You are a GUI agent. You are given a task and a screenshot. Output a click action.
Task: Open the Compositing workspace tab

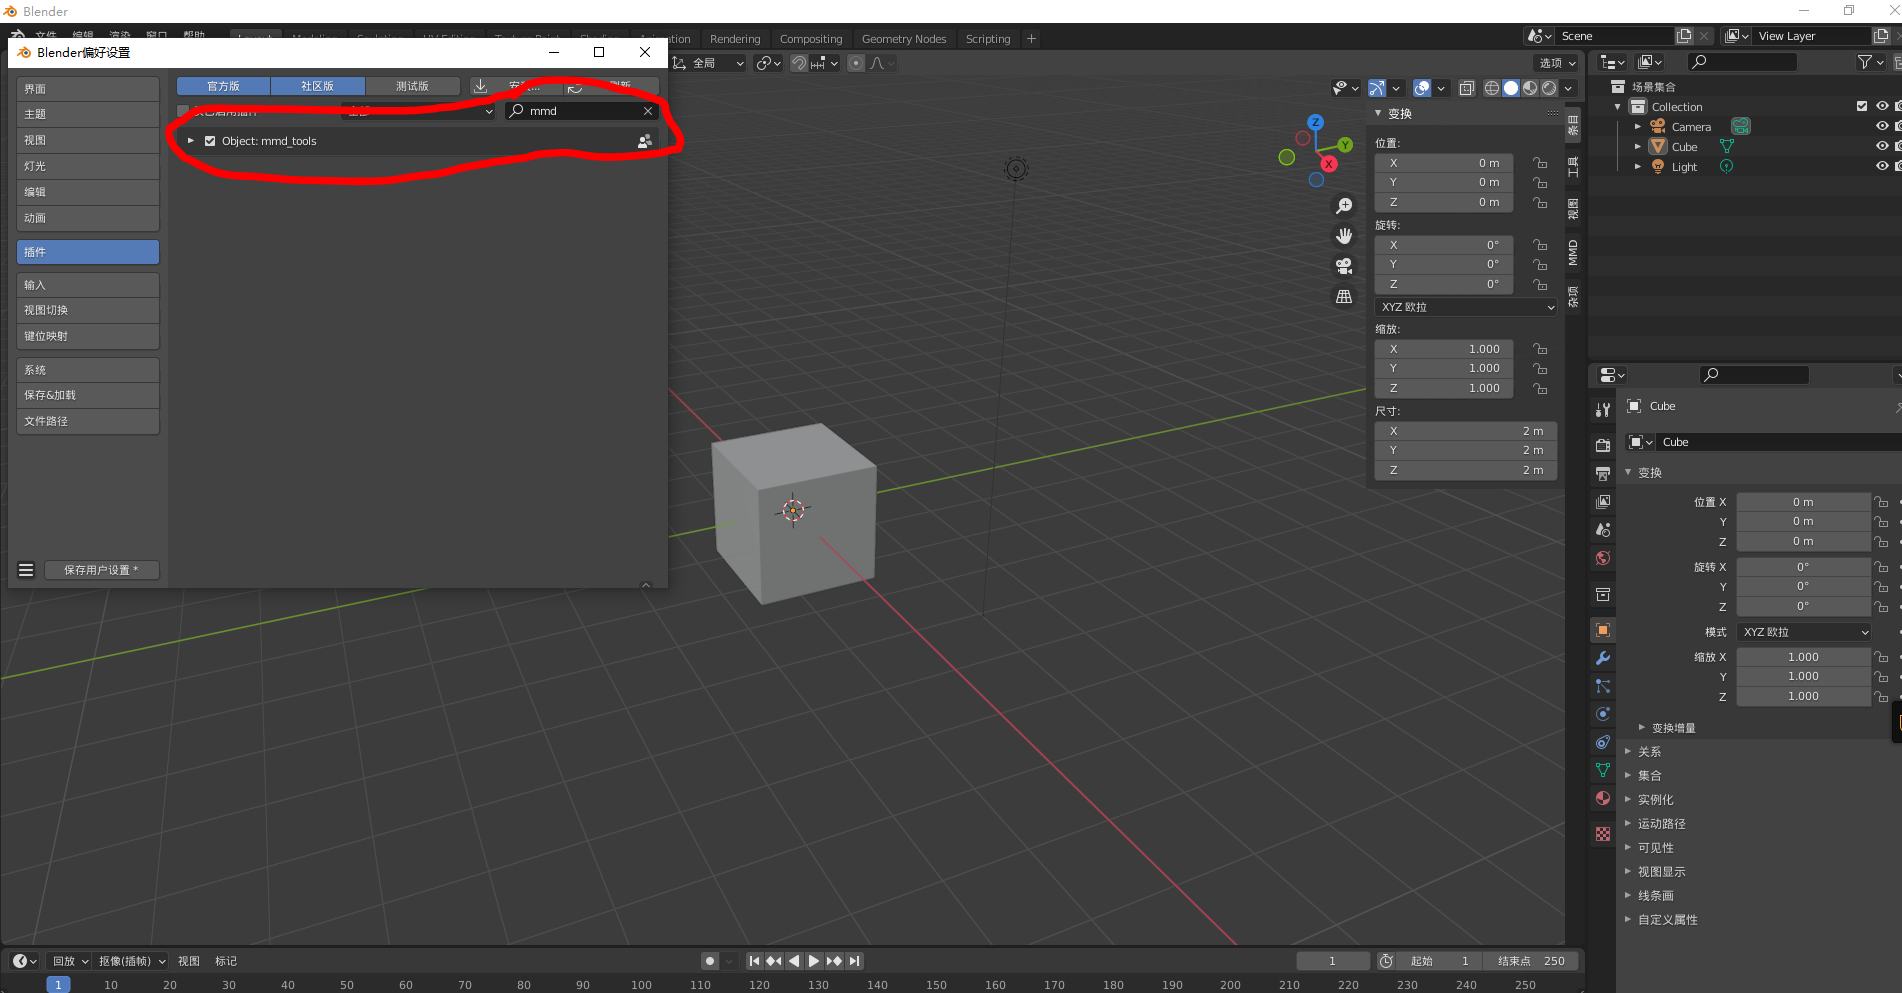(811, 39)
